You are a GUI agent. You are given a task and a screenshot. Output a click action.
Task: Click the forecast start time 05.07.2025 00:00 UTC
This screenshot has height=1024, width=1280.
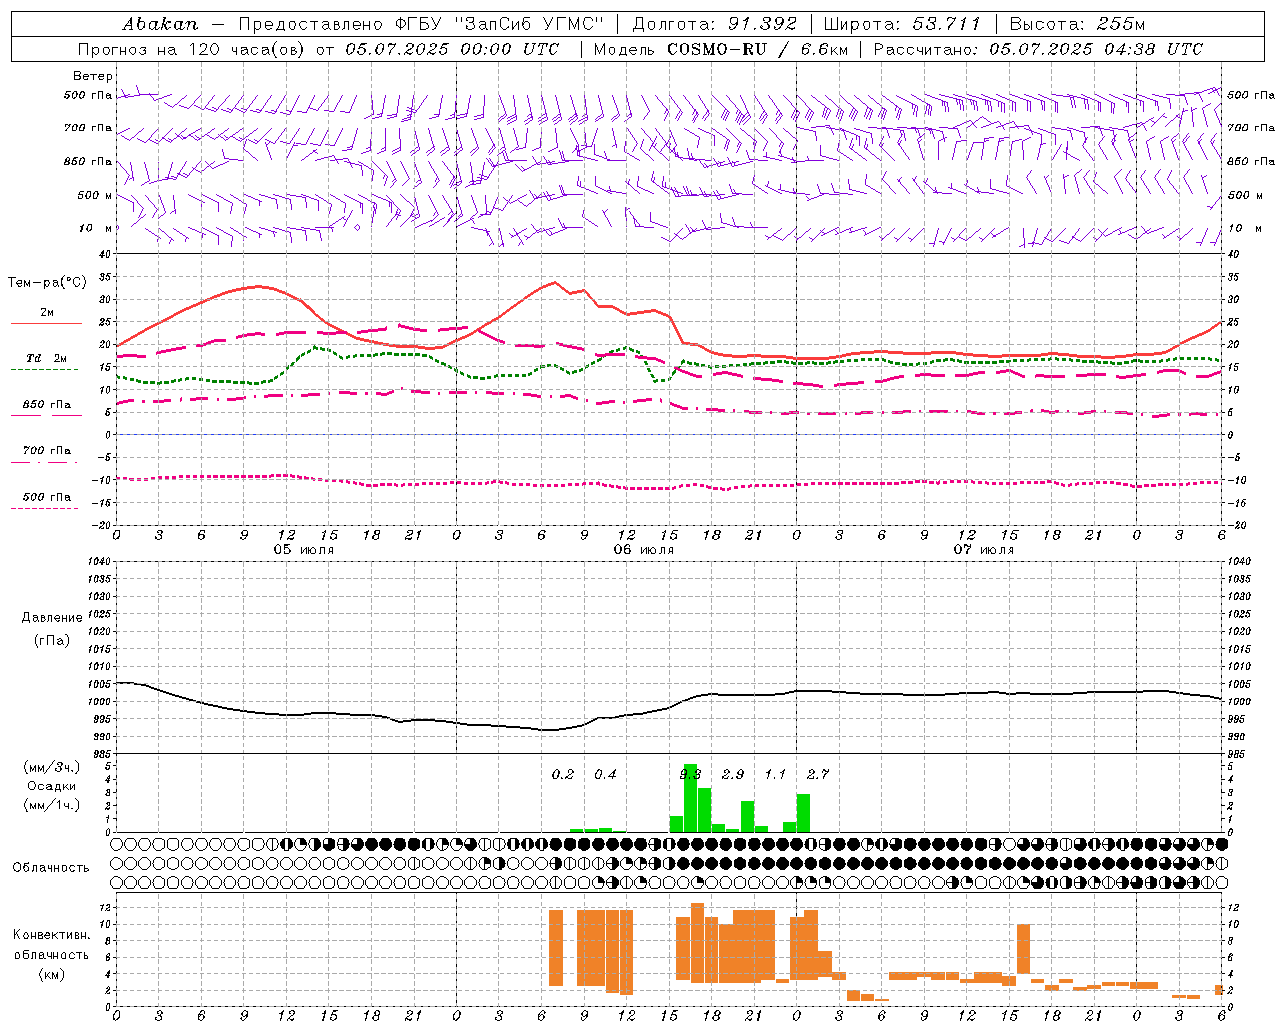pyautogui.click(x=452, y=48)
